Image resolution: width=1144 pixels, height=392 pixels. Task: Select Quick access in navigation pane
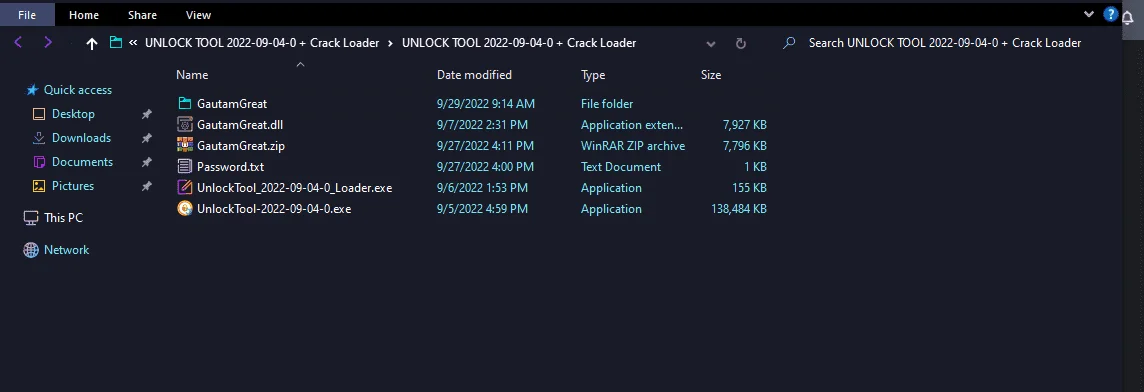77,90
